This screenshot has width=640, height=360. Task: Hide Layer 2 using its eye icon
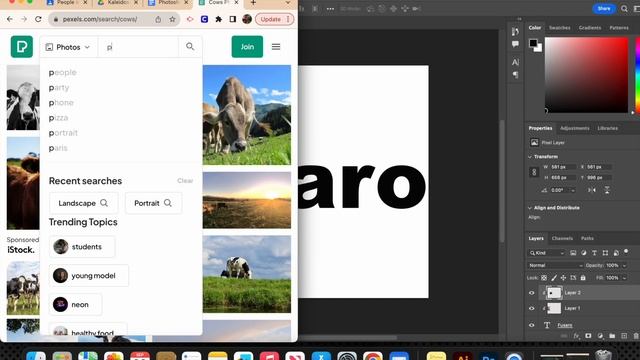(531, 293)
